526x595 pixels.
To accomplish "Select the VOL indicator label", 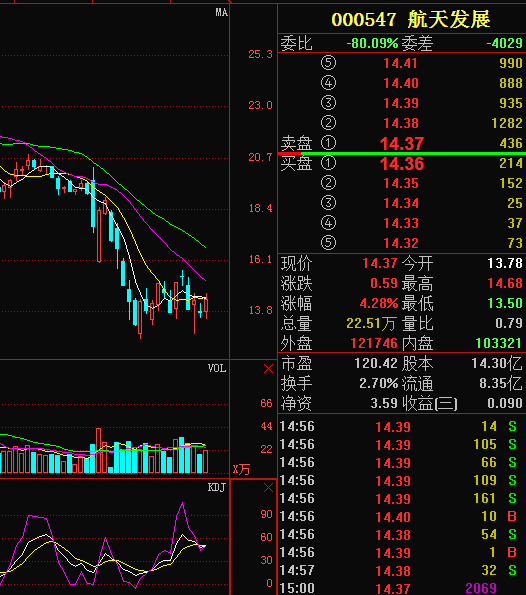I will pos(217,368).
